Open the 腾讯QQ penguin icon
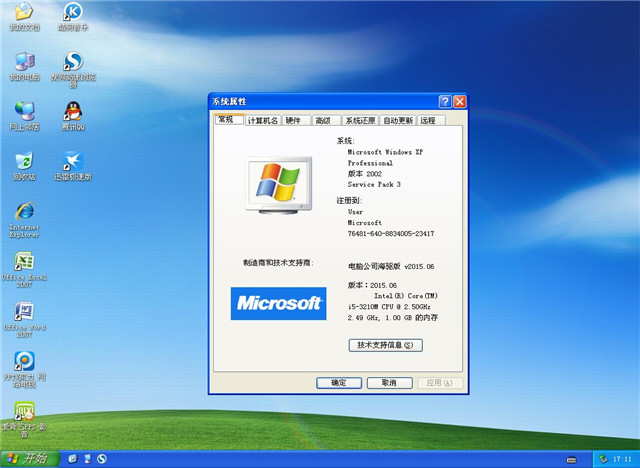The width and height of the screenshot is (640, 468). (72, 112)
